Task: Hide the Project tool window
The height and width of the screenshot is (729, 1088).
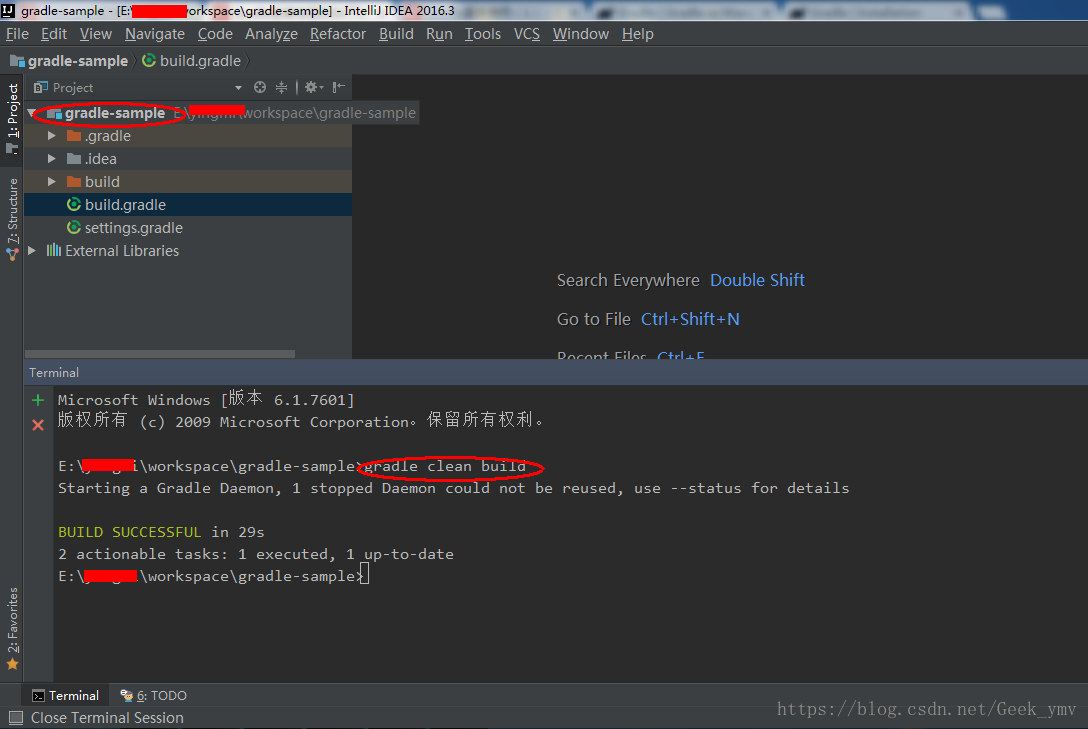Action: coord(339,87)
